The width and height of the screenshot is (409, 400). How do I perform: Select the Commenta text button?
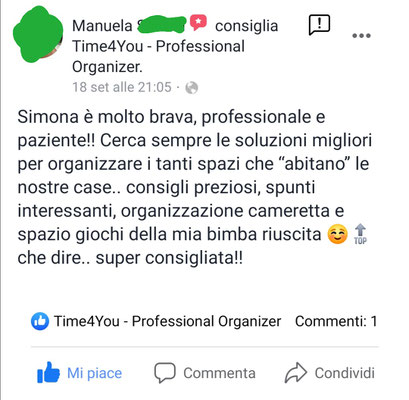click(219, 373)
